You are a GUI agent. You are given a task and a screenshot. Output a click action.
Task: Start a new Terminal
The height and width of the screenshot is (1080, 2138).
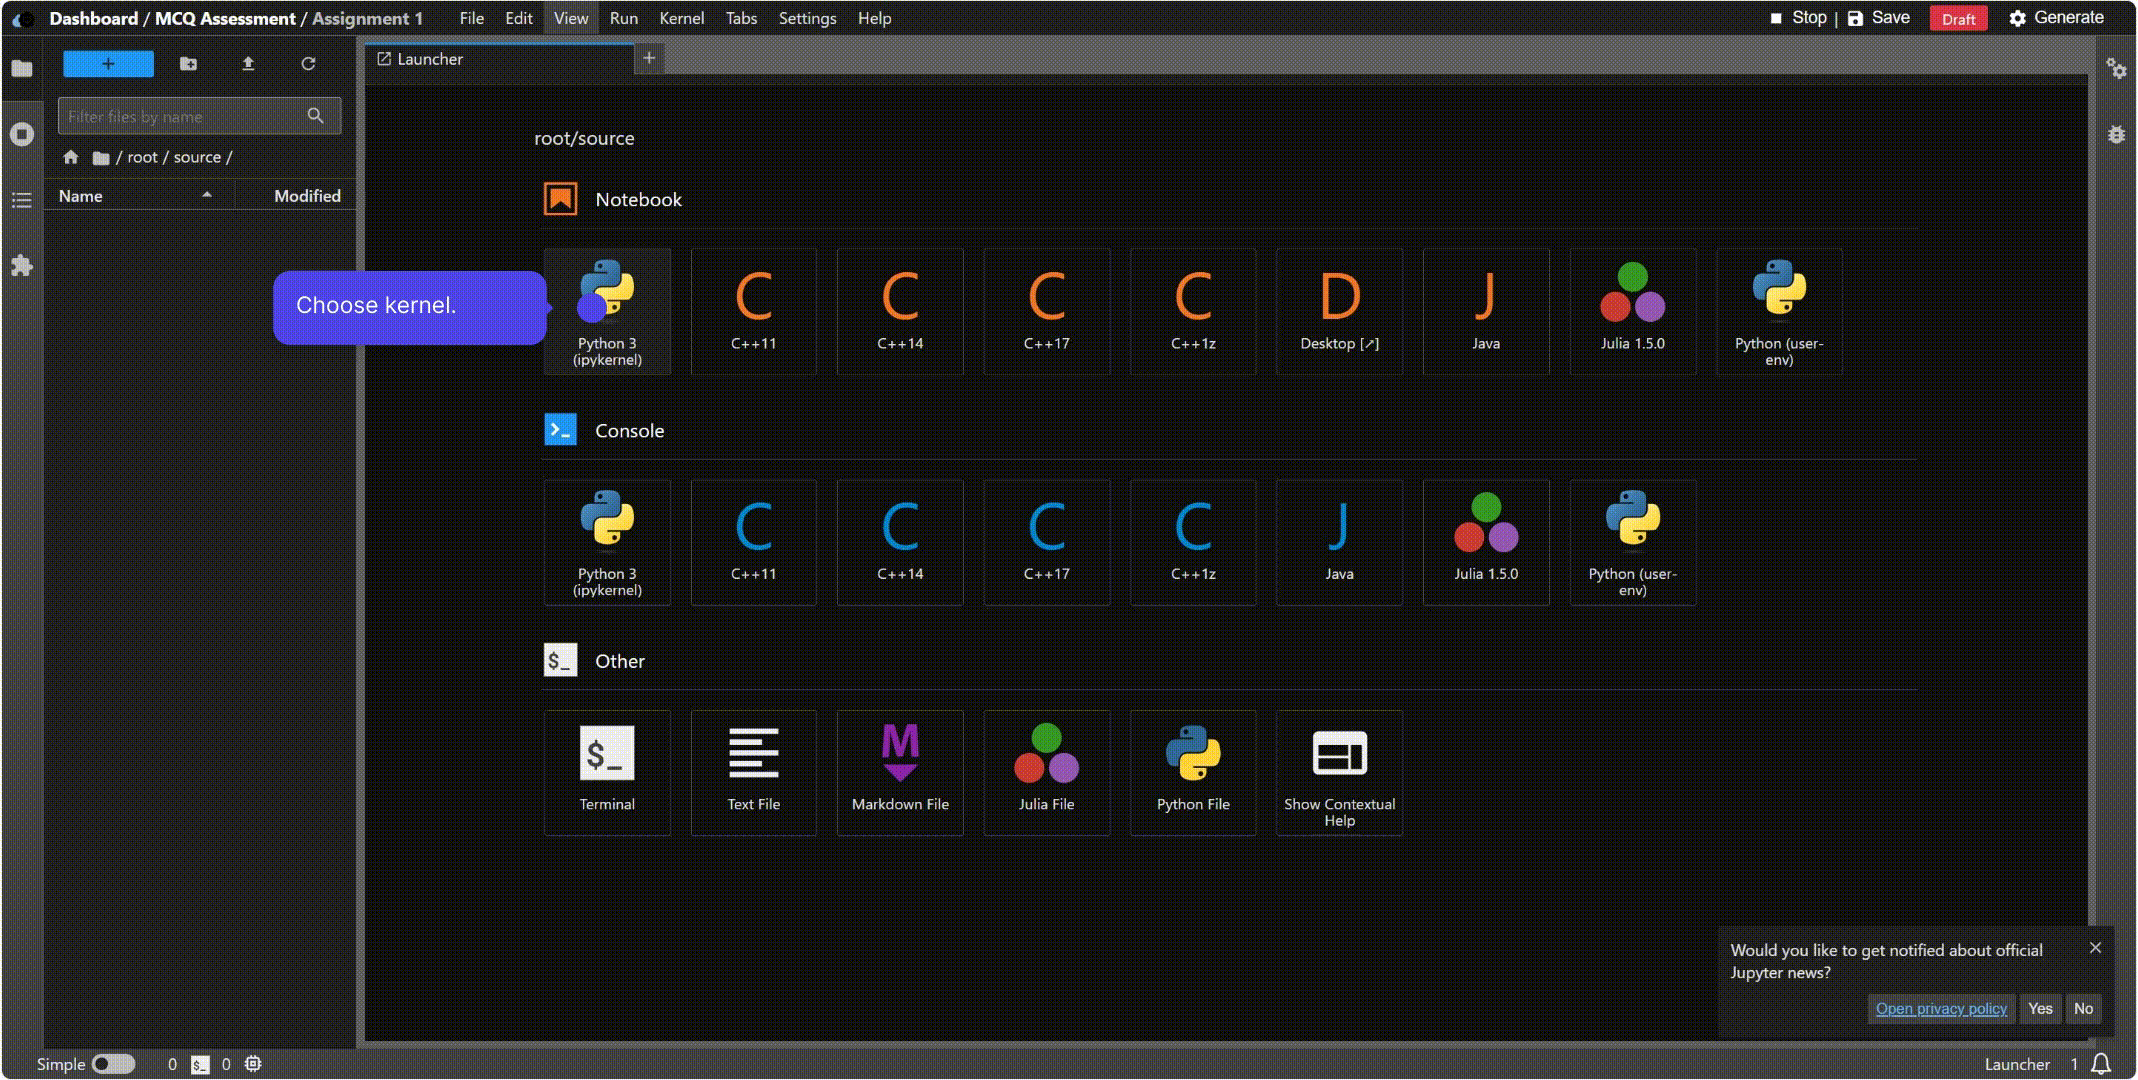[607, 773]
